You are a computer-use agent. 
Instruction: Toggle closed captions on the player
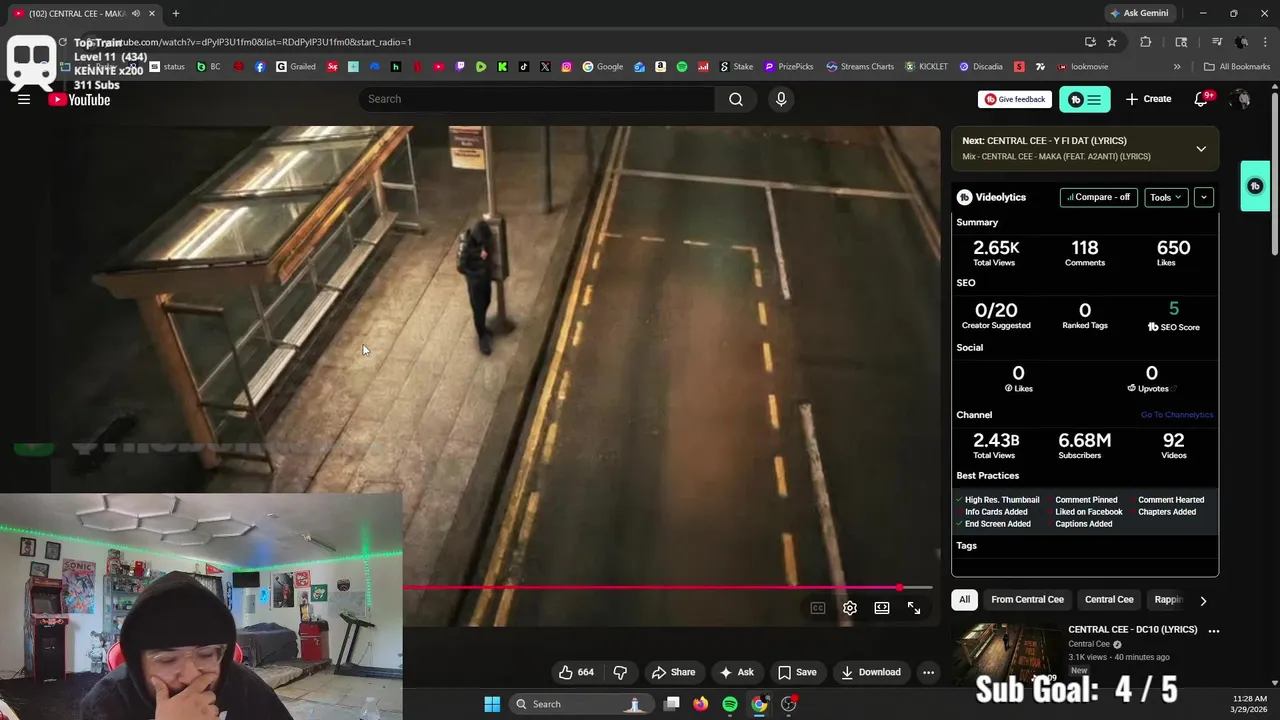[x=818, y=608]
